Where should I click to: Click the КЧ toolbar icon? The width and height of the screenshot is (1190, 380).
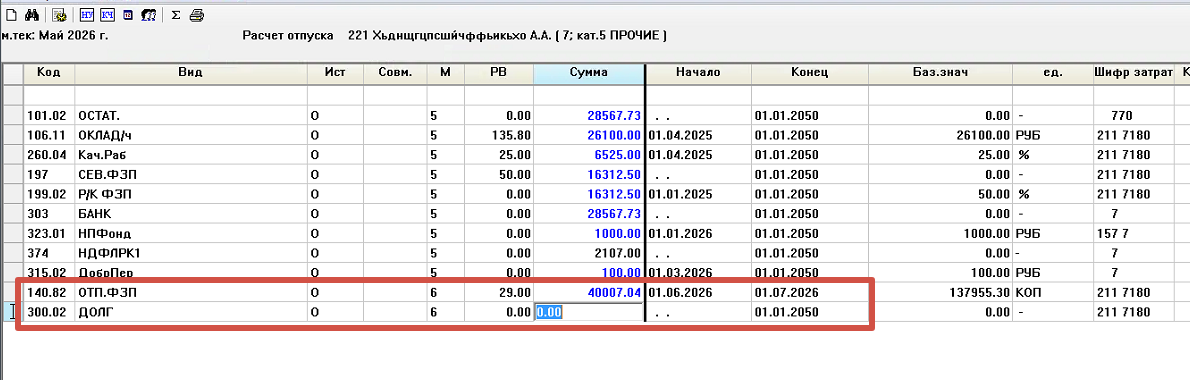click(x=107, y=14)
